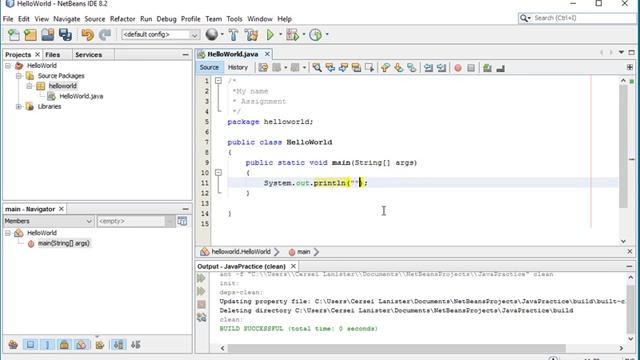The height and width of the screenshot is (360, 640).
Task: Close the Projects tab
Action: pyautogui.click(x=38, y=54)
